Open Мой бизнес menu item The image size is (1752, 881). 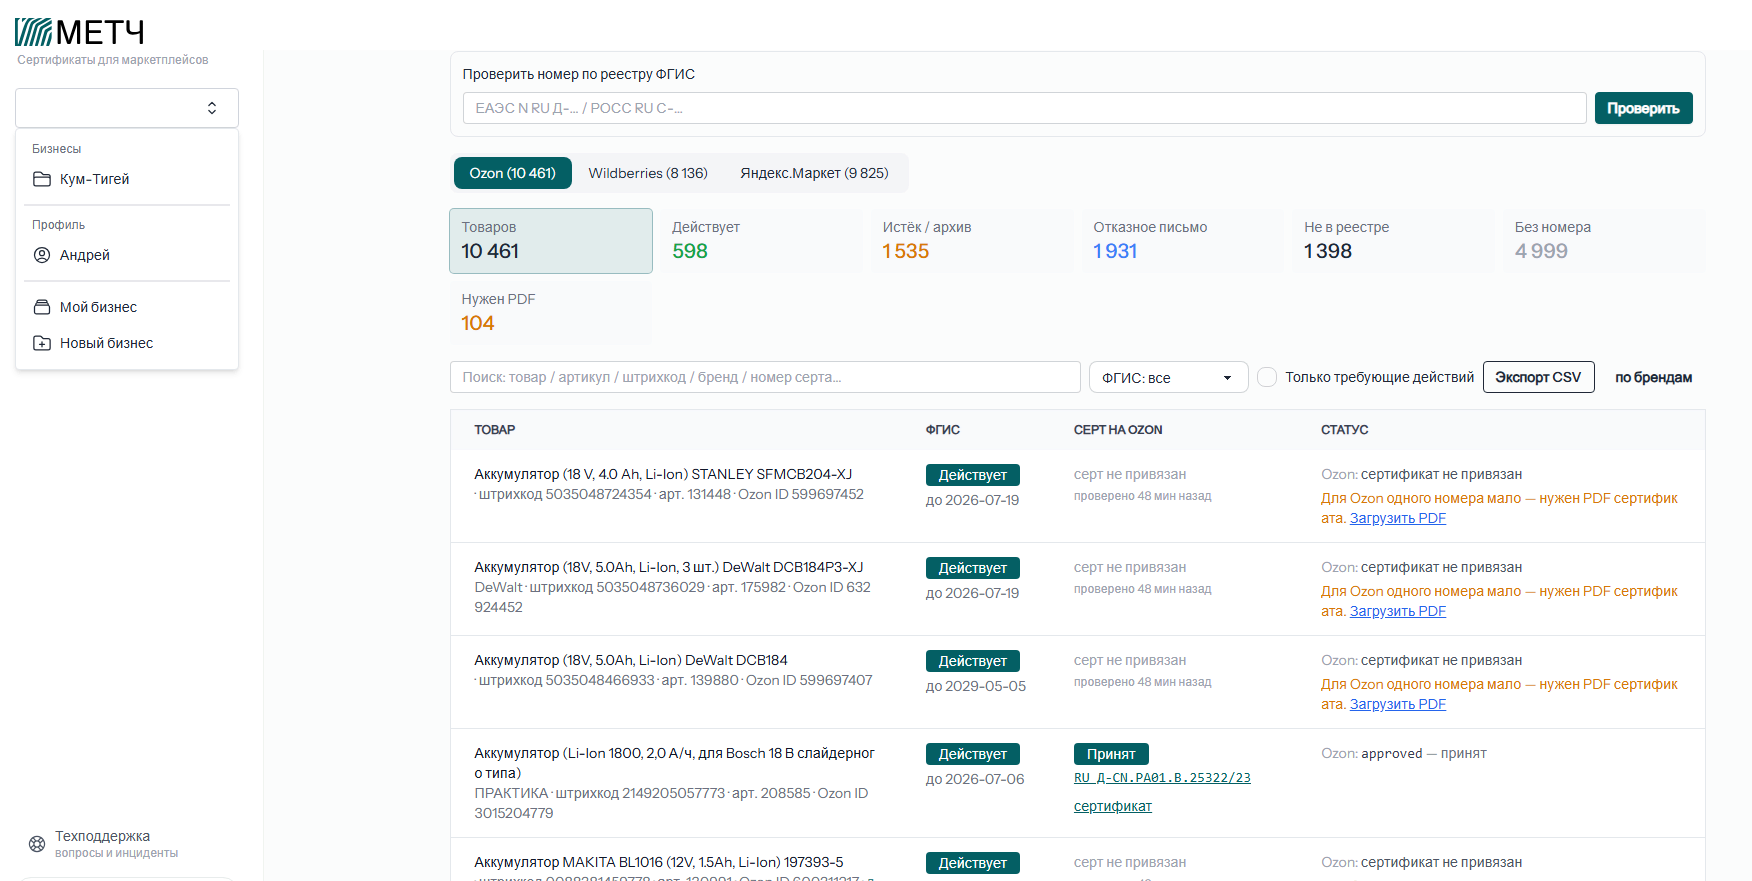(127, 307)
